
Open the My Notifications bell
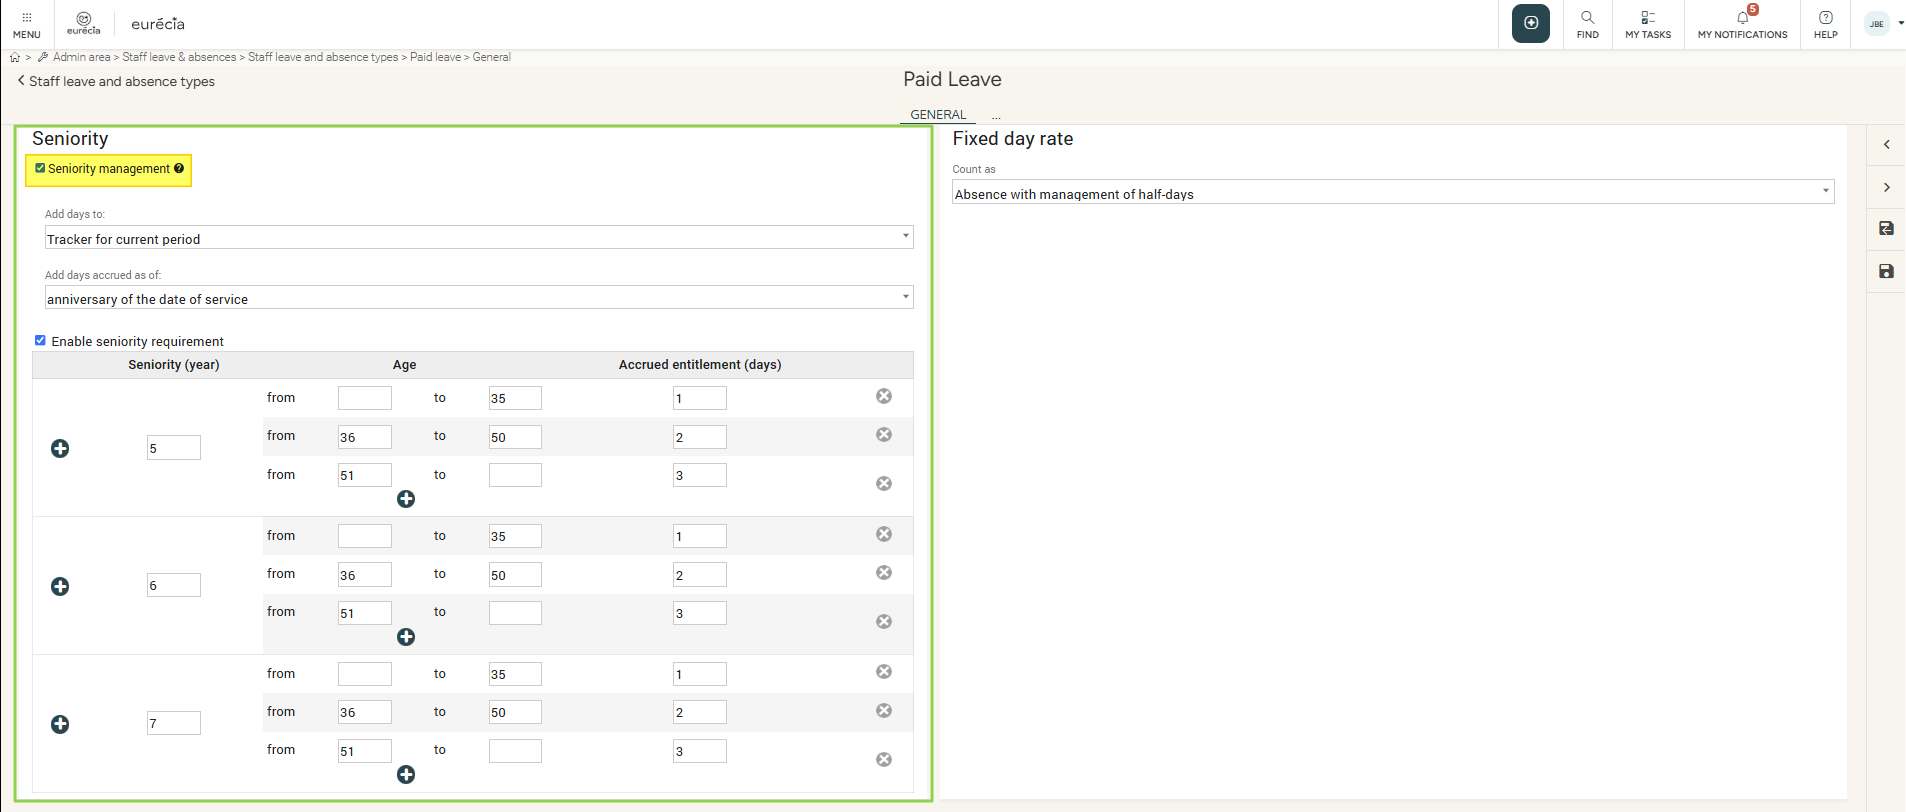[x=1741, y=23]
